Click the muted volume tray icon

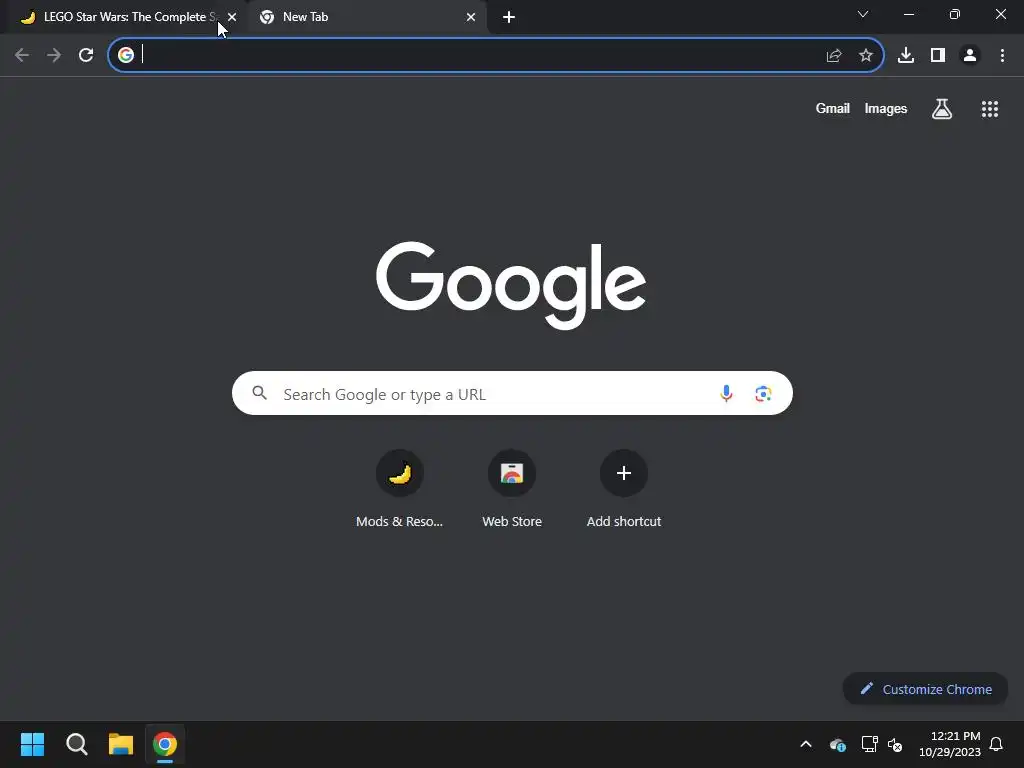pyautogui.click(x=895, y=744)
